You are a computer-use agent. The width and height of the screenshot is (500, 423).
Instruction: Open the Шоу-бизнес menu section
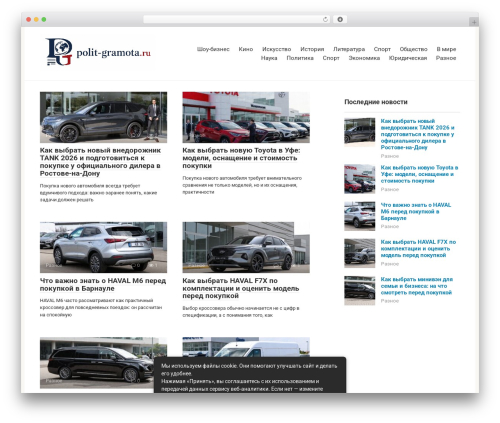[213, 49]
